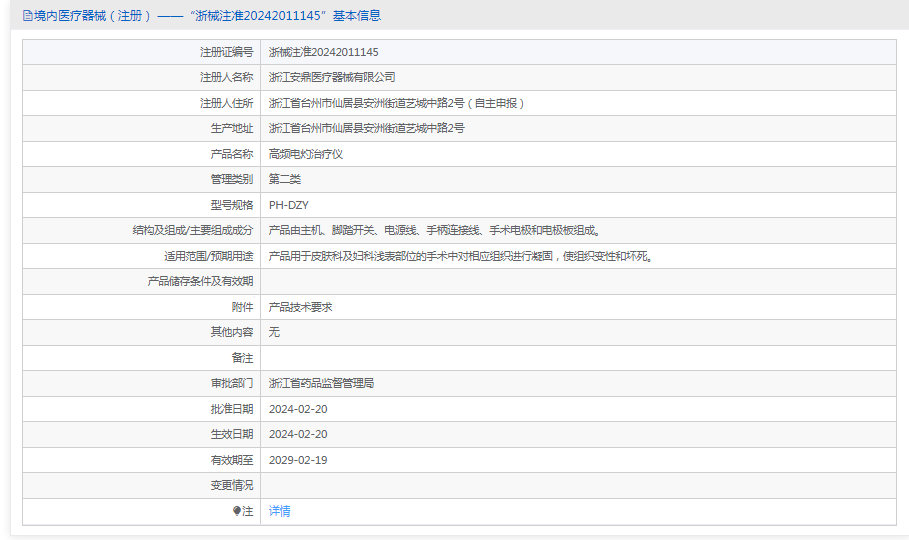Select the value 浙江省药品监督管理局
This screenshot has width=909, height=540.
tap(322, 383)
